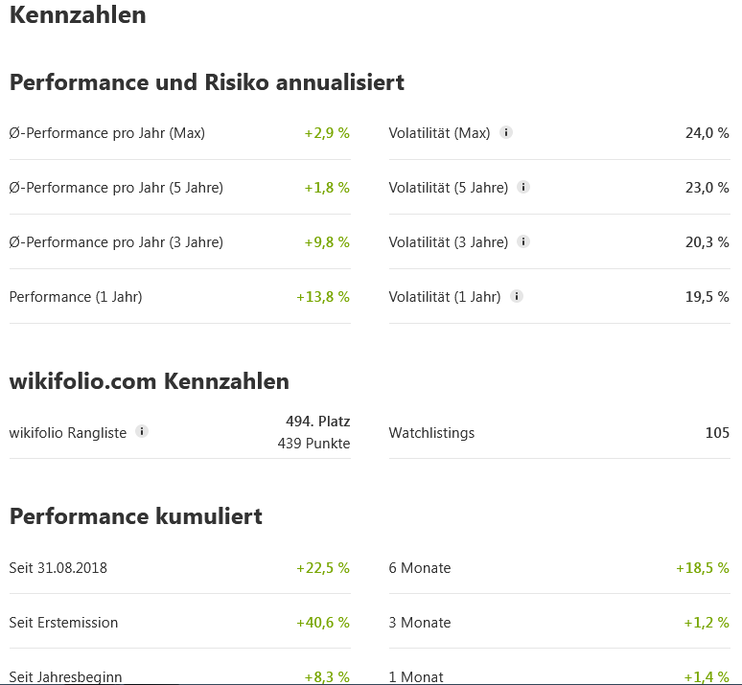The height and width of the screenshot is (685, 742).
Task: Click the 6 Monate performance label
Action: (x=420, y=568)
